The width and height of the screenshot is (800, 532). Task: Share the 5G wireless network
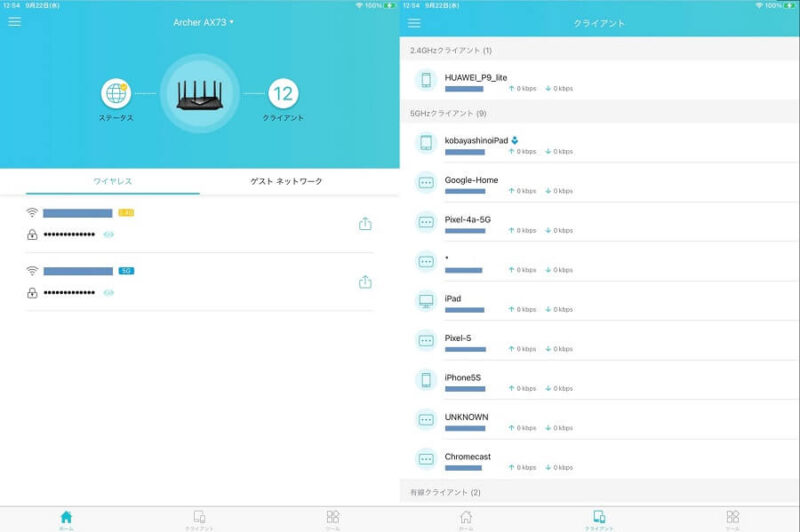pyautogui.click(x=365, y=282)
